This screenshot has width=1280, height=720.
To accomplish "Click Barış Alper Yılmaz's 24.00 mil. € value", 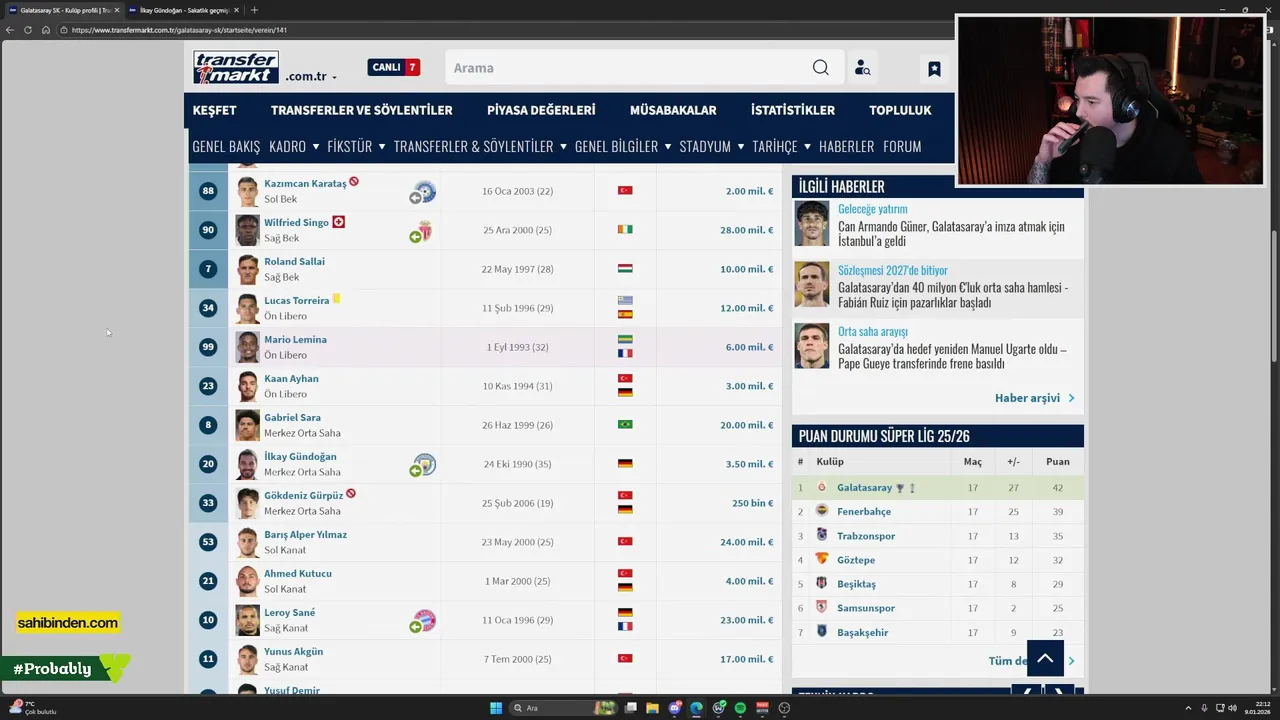I will click(x=747, y=542).
